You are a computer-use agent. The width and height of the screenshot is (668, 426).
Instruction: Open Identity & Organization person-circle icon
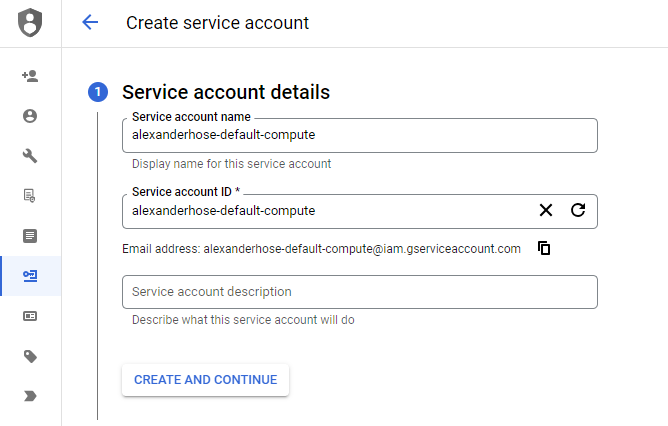pyautogui.click(x=30, y=116)
